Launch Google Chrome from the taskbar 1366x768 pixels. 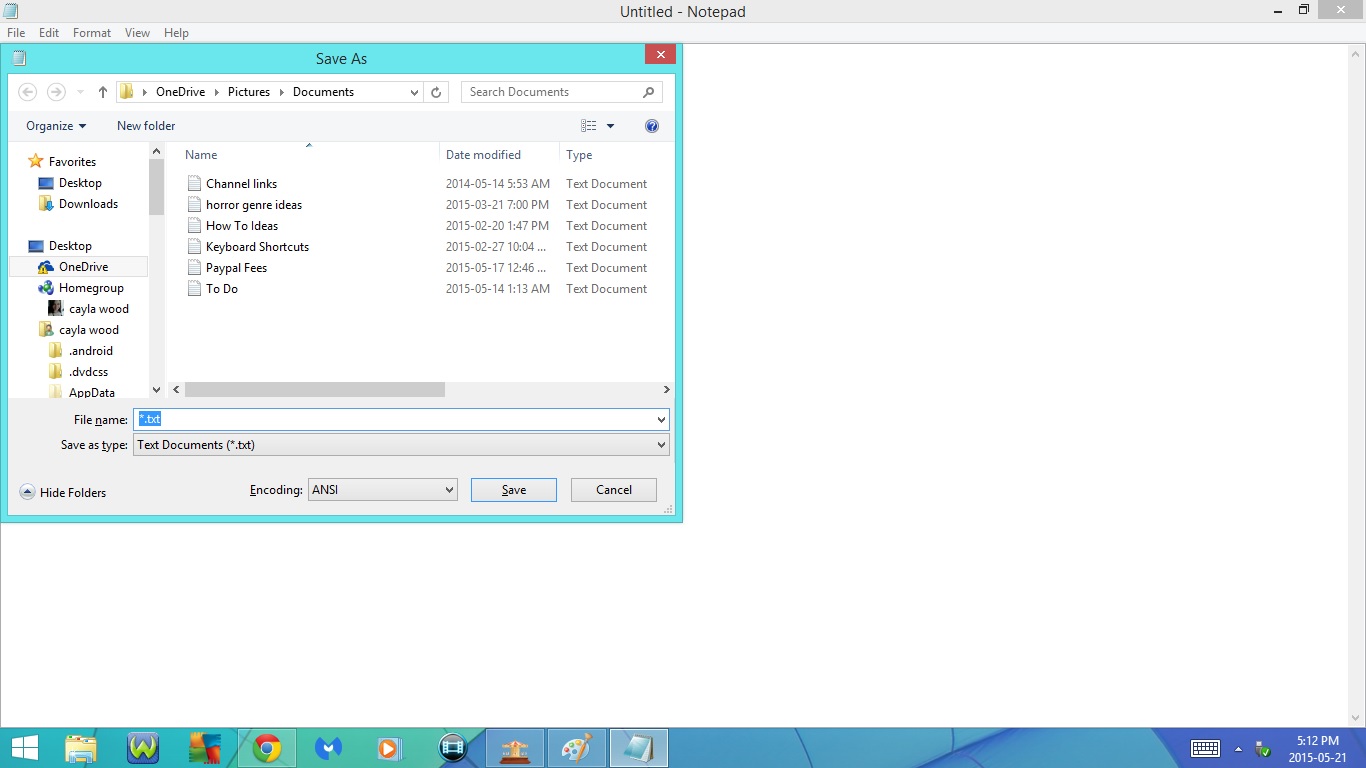click(267, 747)
